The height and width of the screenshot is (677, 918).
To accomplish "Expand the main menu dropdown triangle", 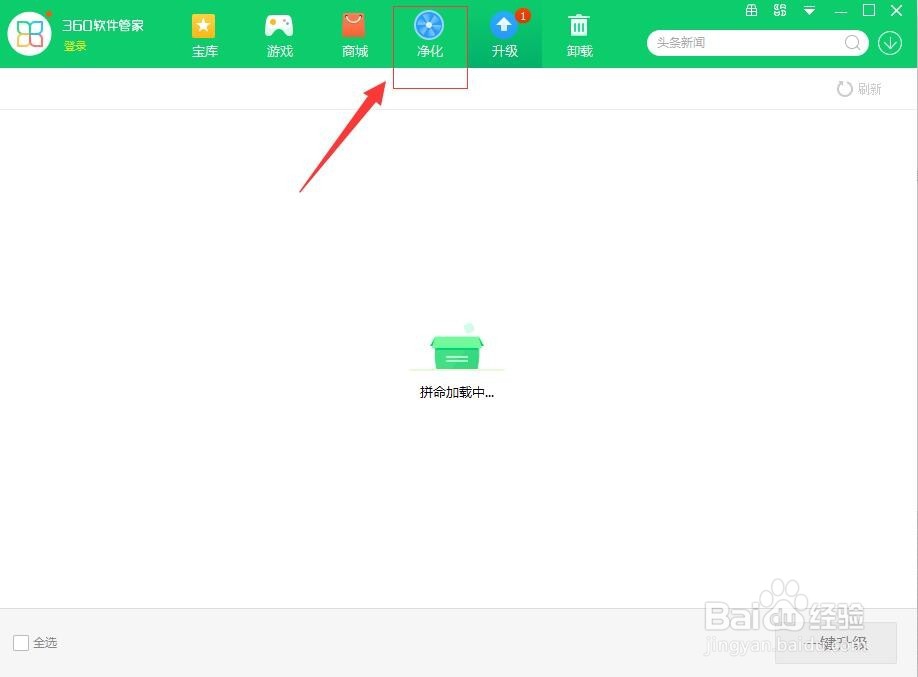I will tap(809, 11).
